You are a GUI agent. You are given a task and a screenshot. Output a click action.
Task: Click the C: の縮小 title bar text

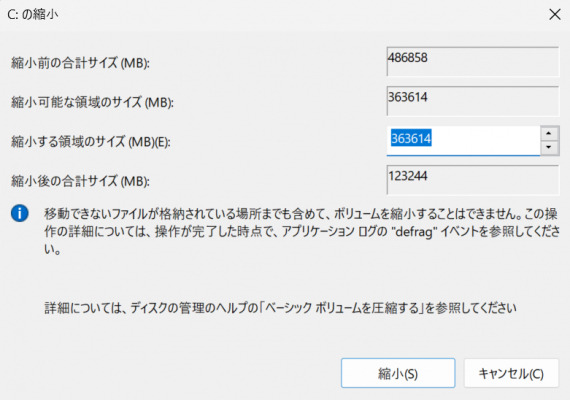coord(33,15)
